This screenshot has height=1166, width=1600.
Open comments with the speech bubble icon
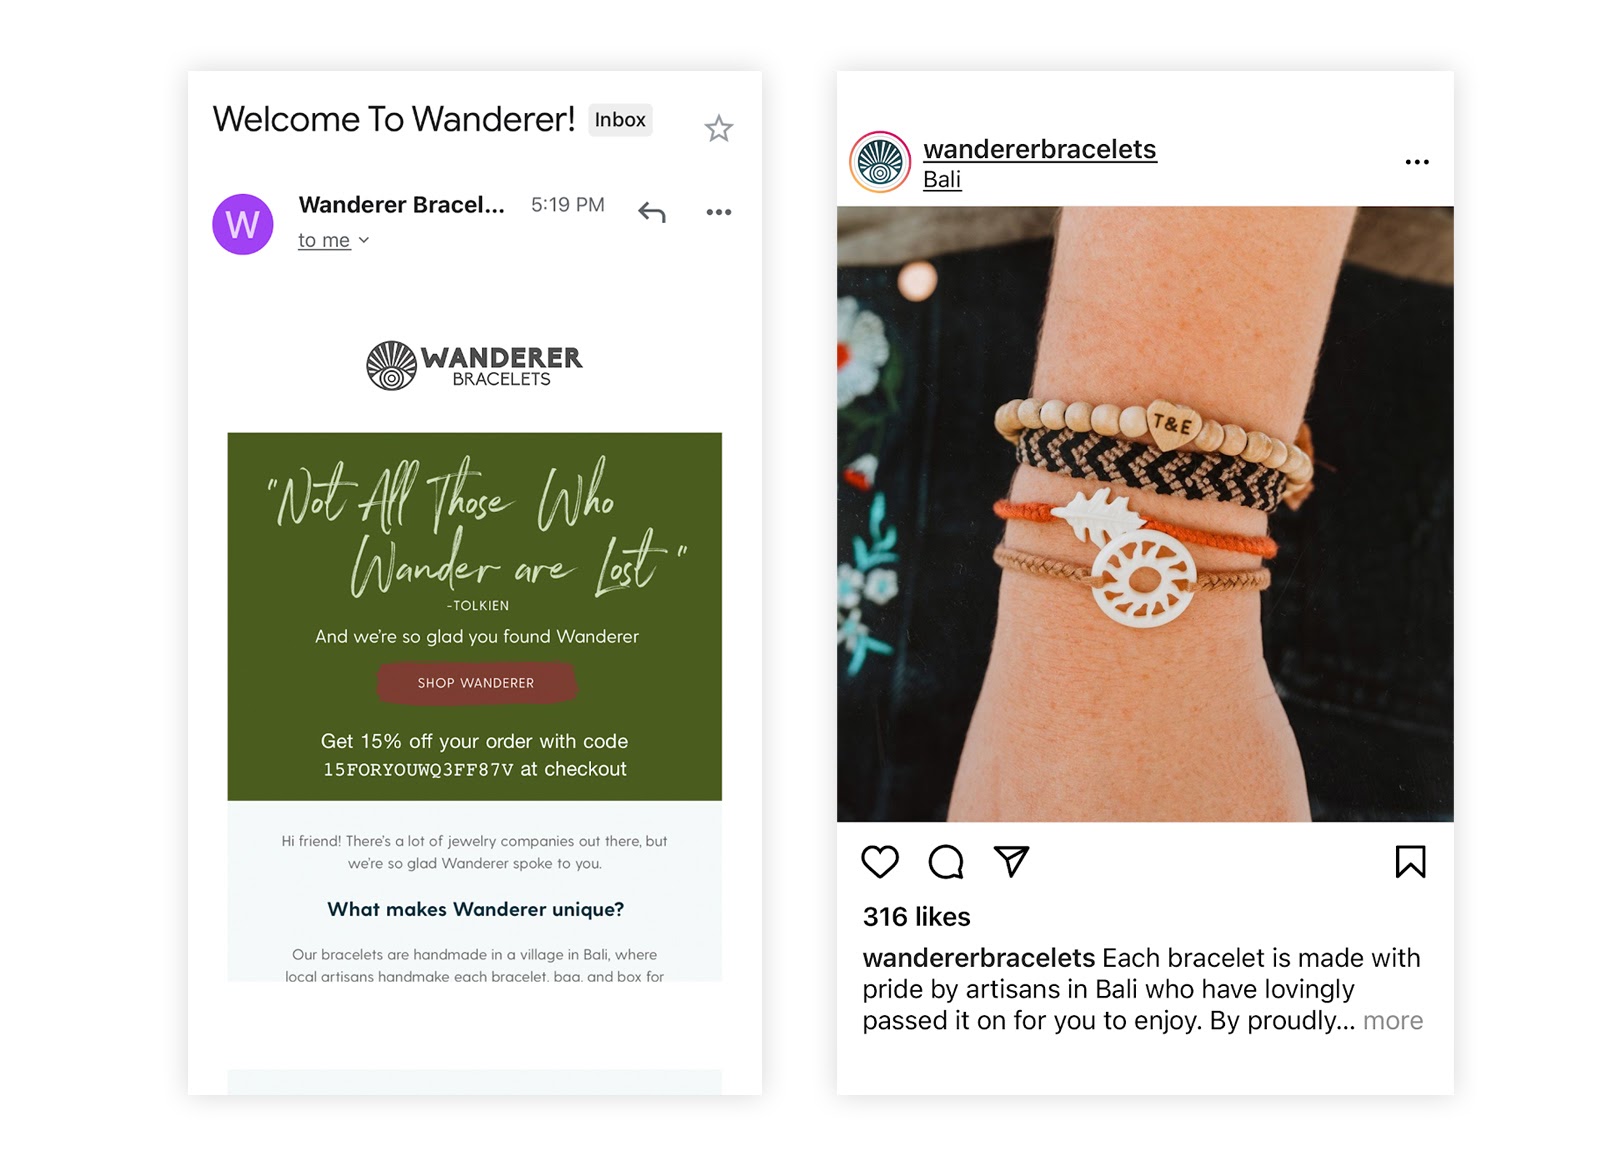(946, 862)
